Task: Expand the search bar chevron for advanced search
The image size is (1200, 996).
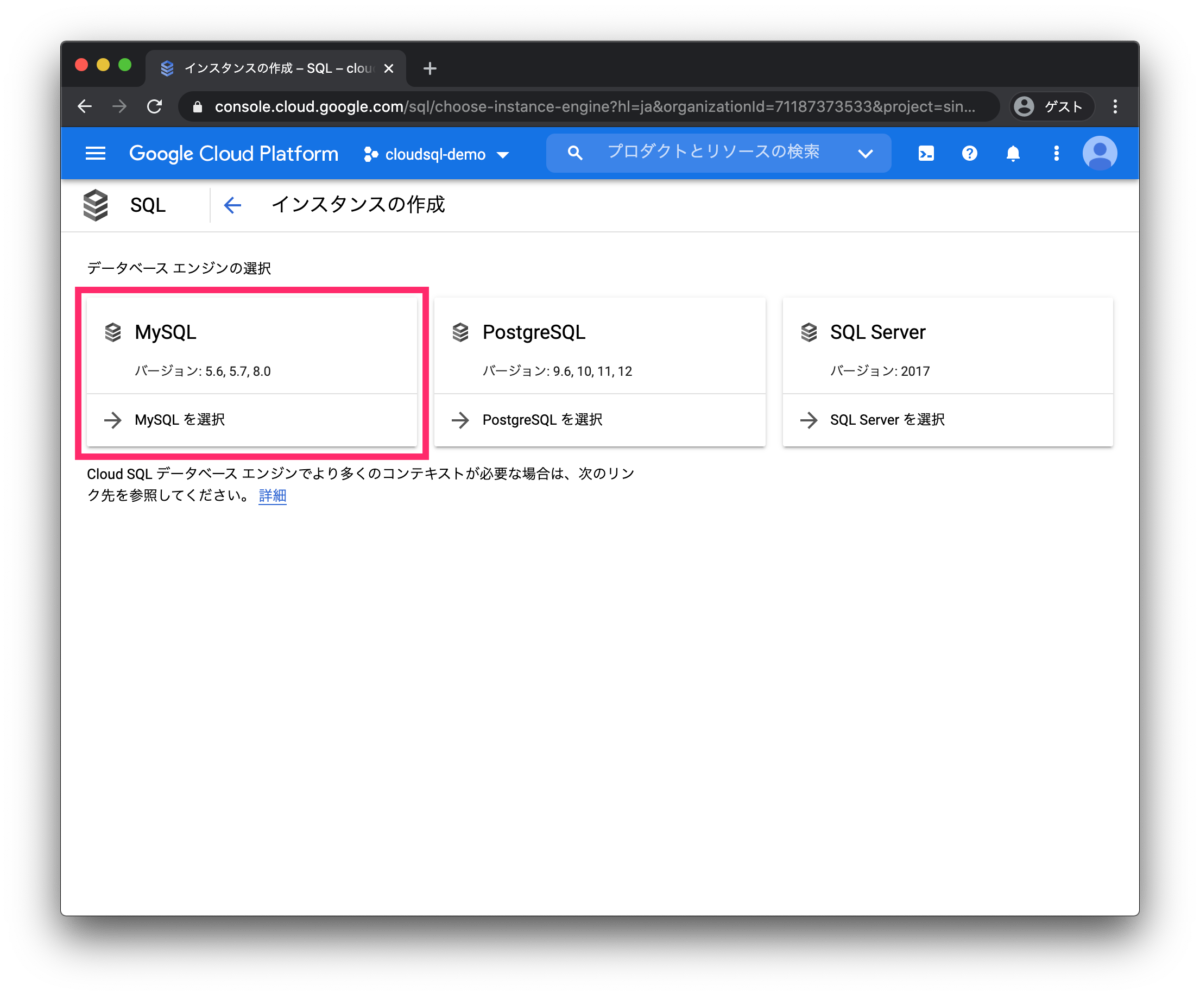Action: pos(865,153)
